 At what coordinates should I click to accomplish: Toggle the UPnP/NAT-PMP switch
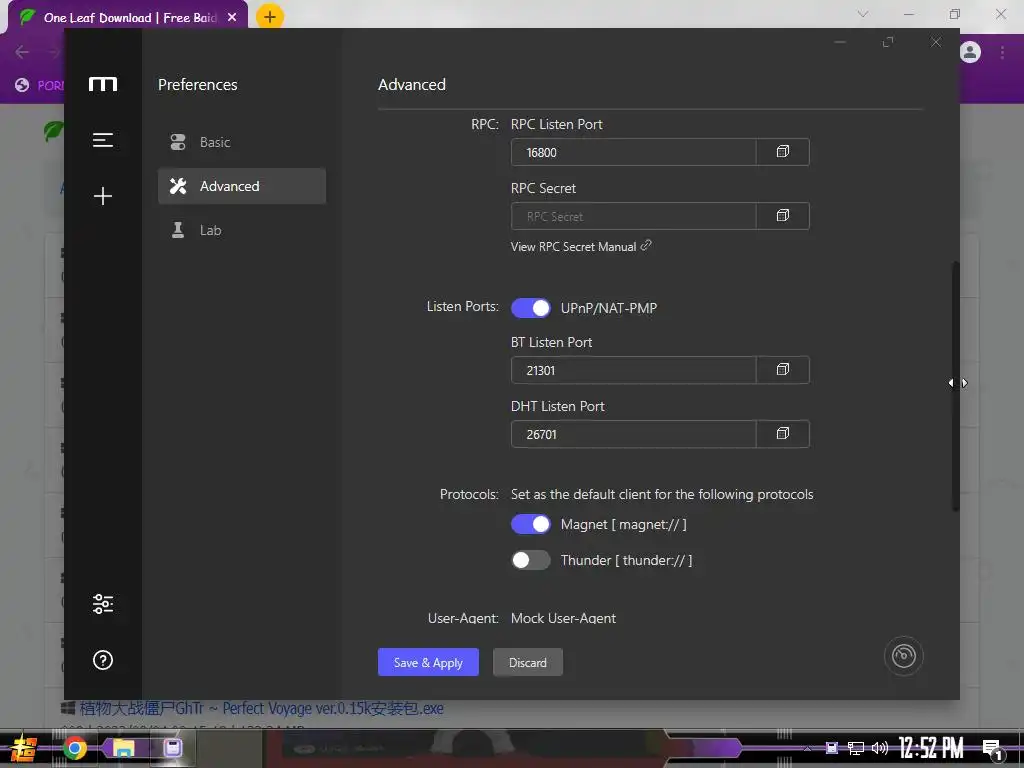tap(530, 308)
